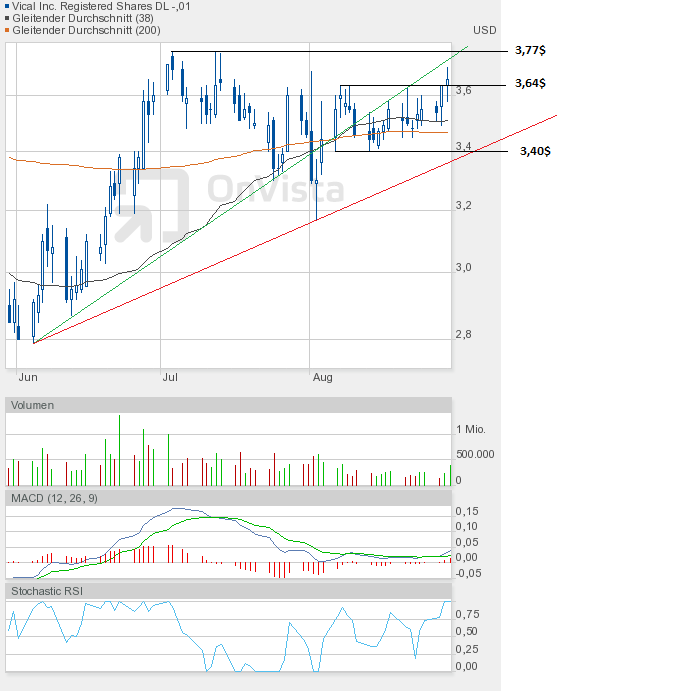Screen dimensions: 683x691
Task: Click the 1 Mio. volume axis label
Action: 471,429
